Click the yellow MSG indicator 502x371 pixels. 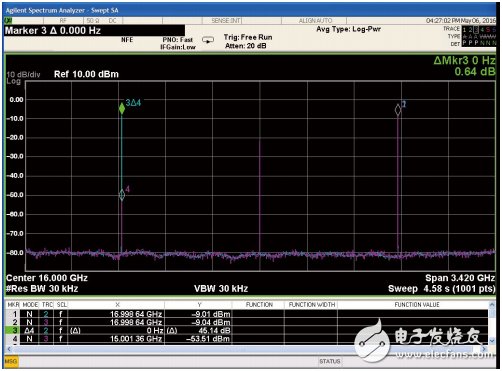[x=11, y=361]
